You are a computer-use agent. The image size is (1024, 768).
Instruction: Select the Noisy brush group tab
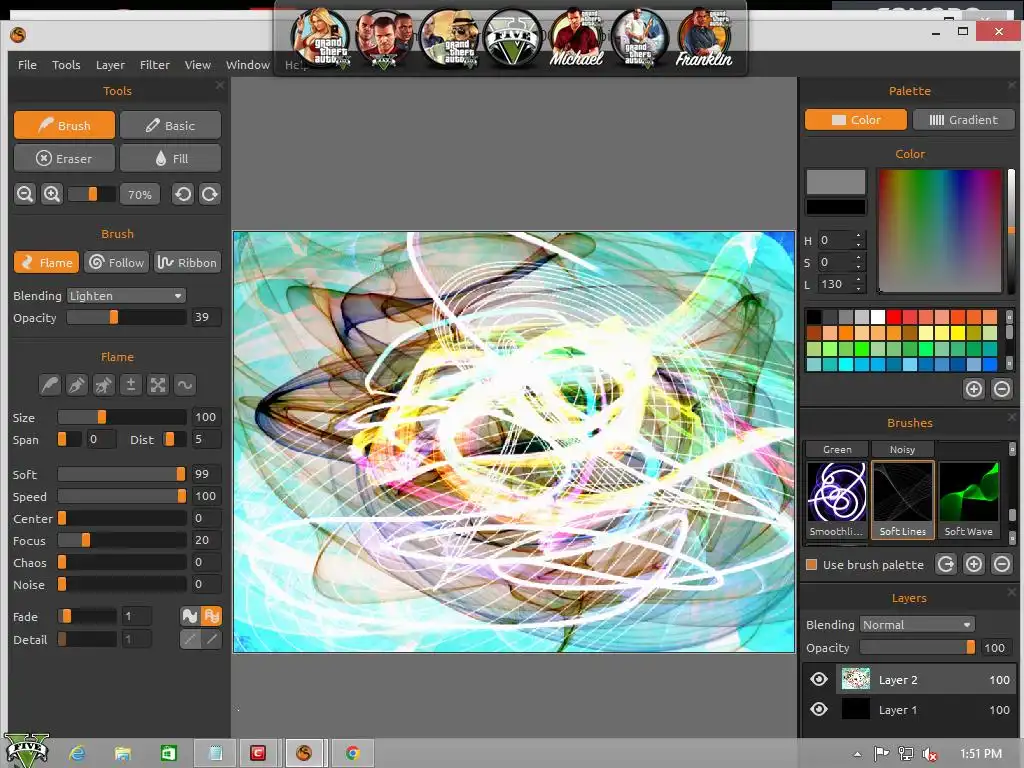click(903, 449)
